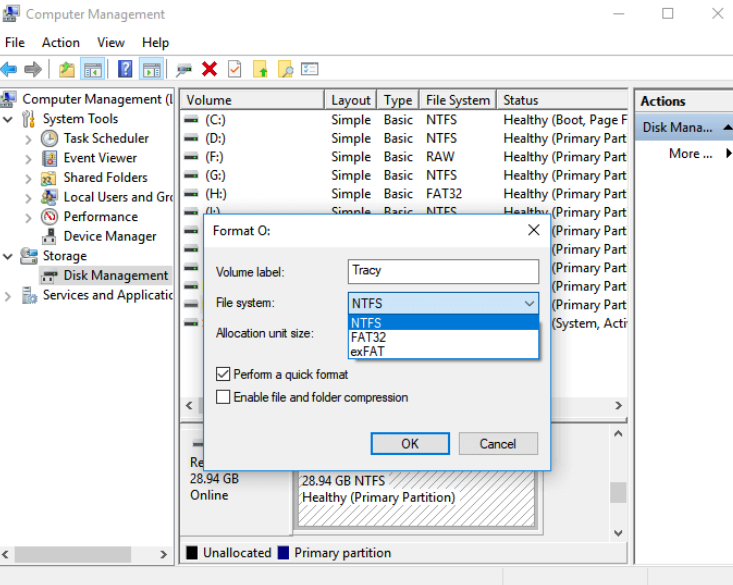Uncheck Perform a quick format
This screenshot has width=733, height=585.
click(x=223, y=374)
